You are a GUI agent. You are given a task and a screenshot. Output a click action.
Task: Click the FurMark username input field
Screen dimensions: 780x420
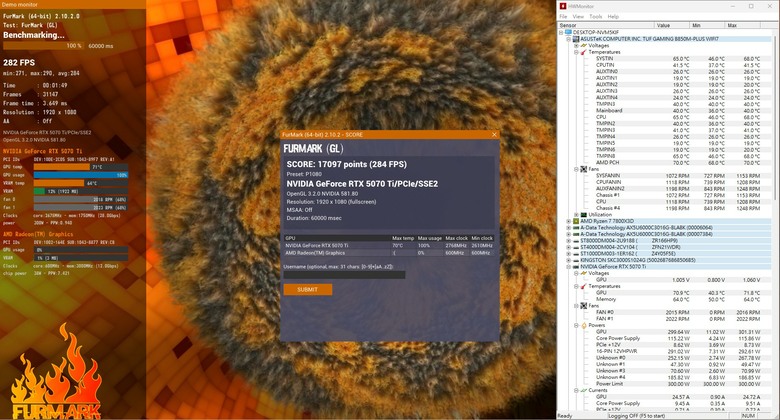[x=344, y=275]
